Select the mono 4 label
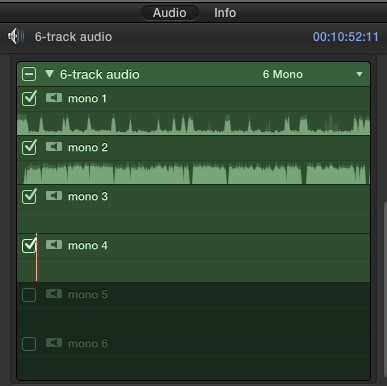The height and width of the screenshot is (386, 387). tap(88, 245)
